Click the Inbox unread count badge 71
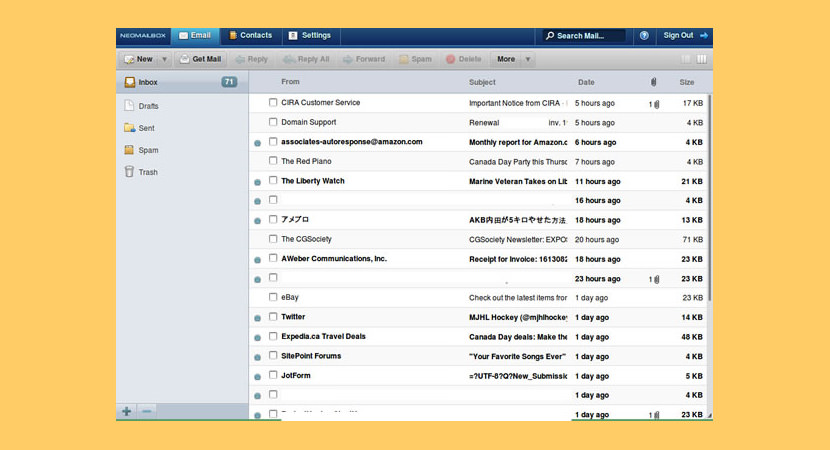Viewport: 830px width, 450px height. click(229, 82)
